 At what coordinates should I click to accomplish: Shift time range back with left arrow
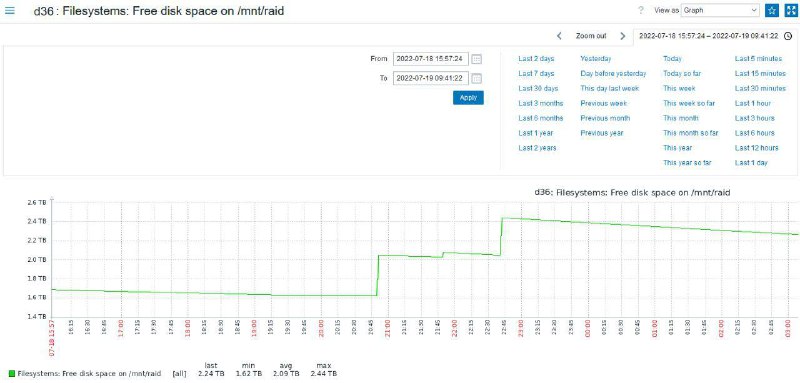(559, 36)
